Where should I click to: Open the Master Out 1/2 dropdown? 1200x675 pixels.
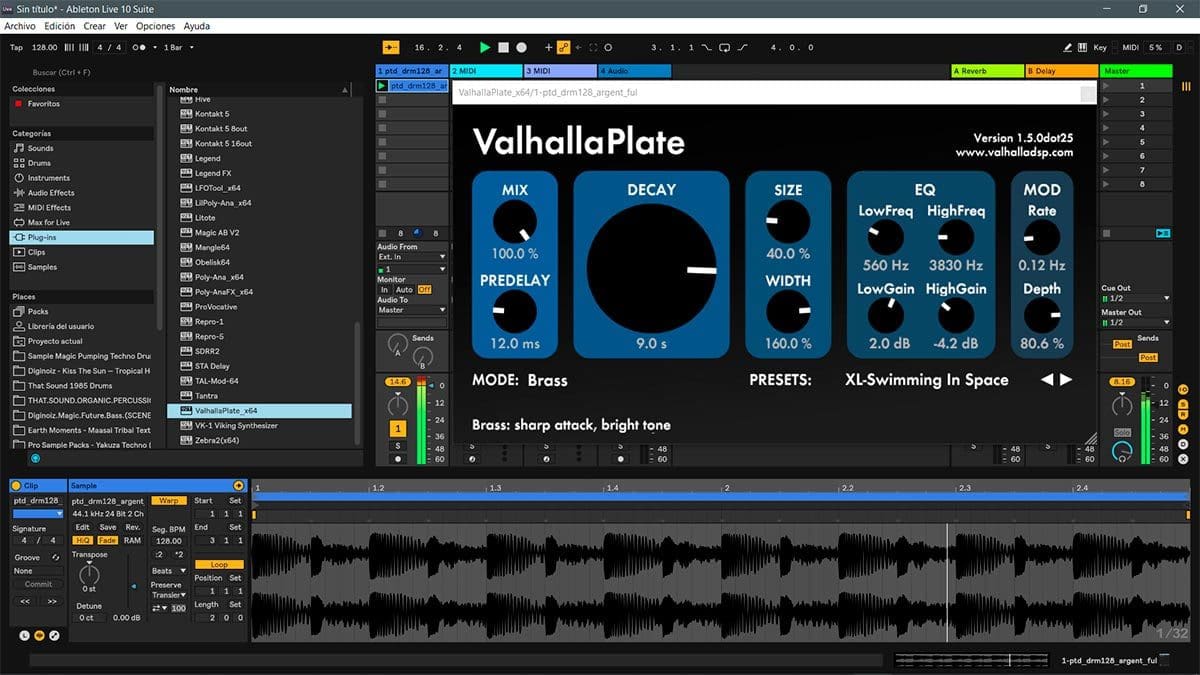(1135, 322)
